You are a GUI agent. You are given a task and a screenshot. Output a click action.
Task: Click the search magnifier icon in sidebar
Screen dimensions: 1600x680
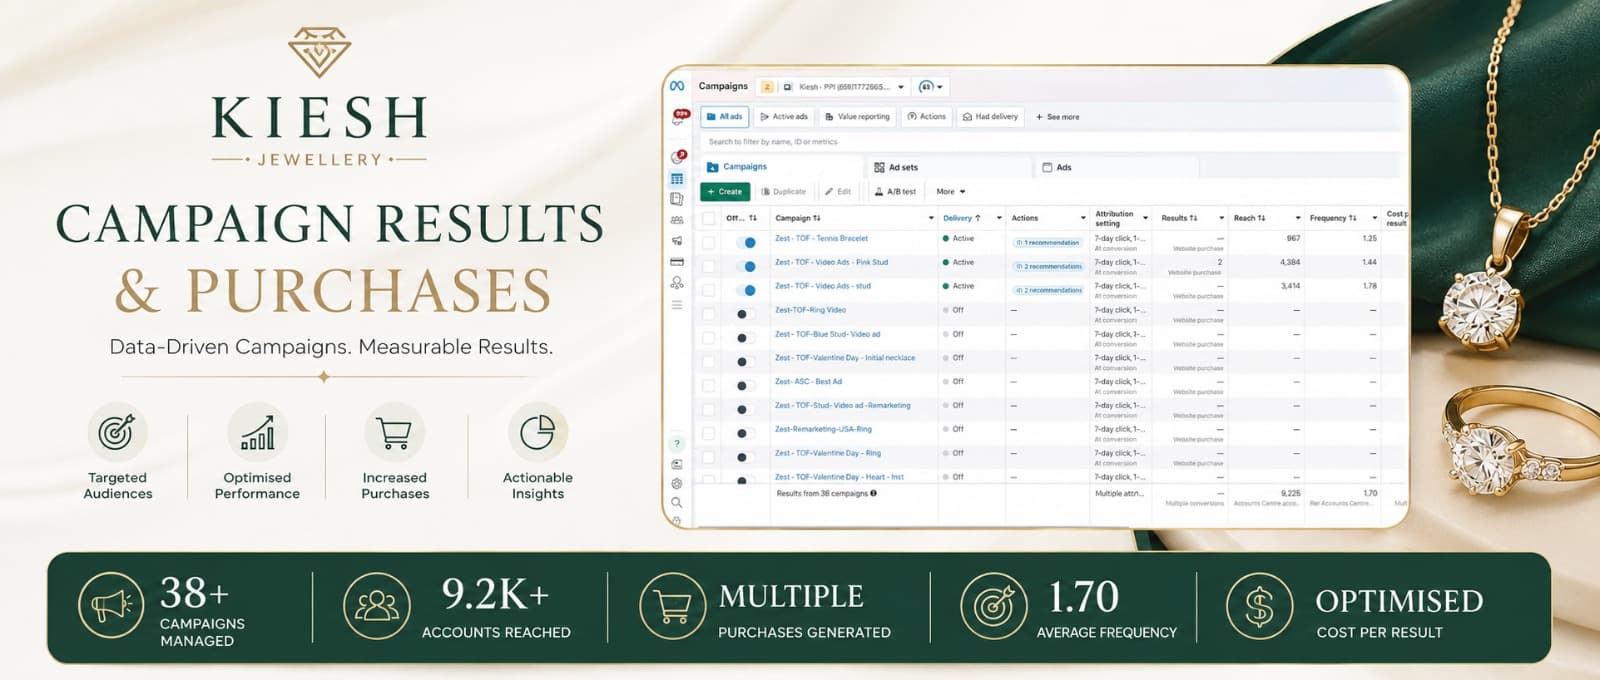click(x=677, y=502)
